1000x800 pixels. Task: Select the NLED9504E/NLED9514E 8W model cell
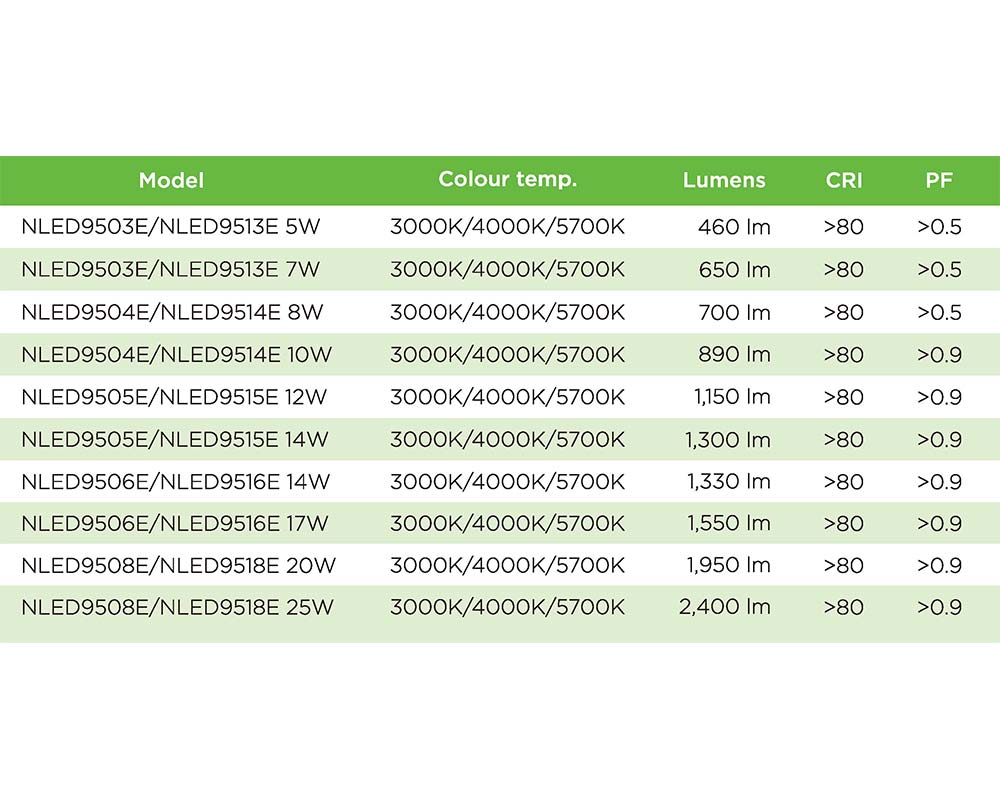tap(172, 313)
